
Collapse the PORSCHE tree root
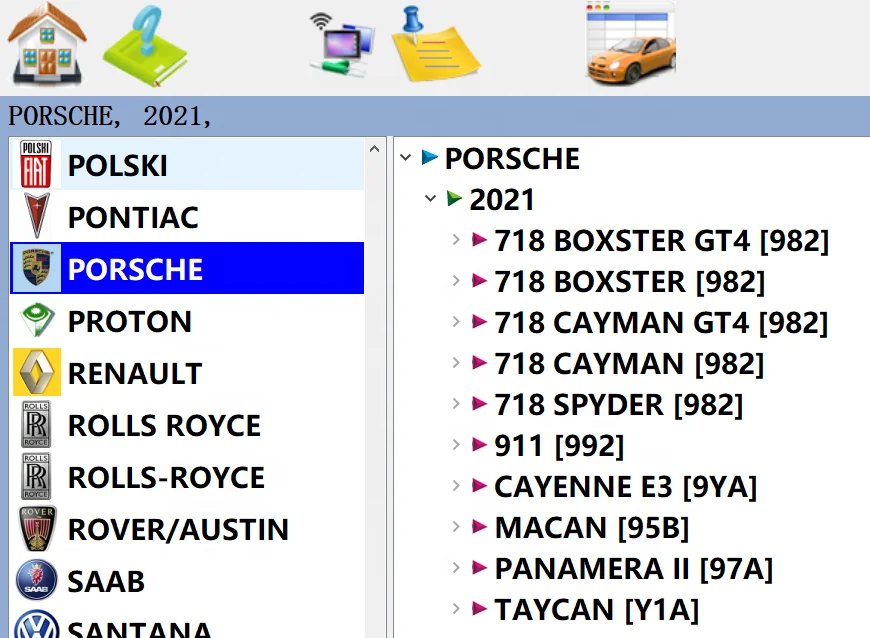point(406,158)
